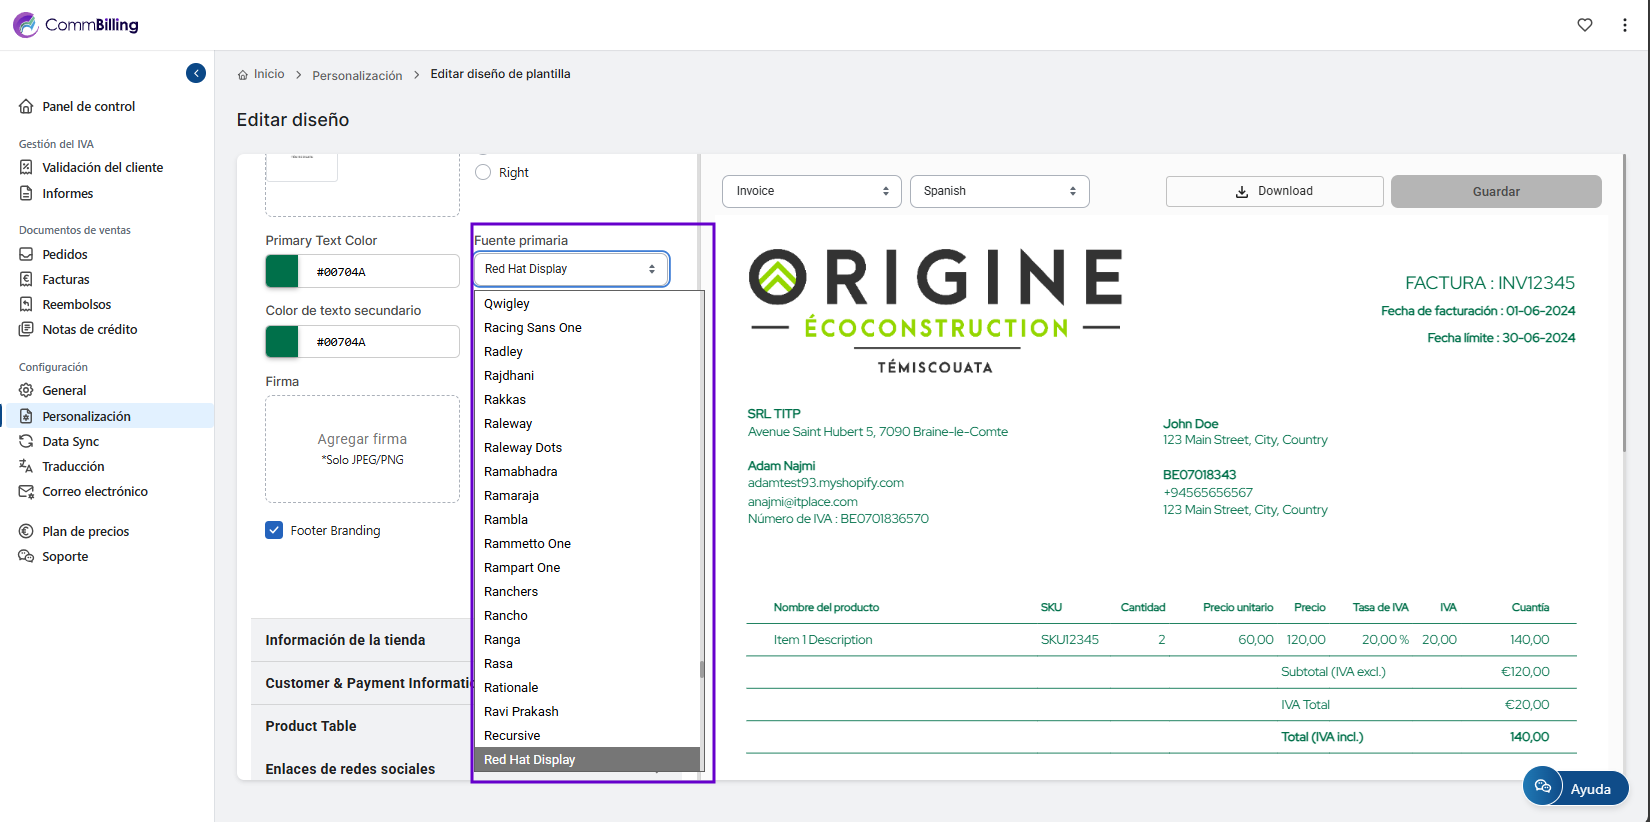Open the Spanish language dropdown

(999, 191)
